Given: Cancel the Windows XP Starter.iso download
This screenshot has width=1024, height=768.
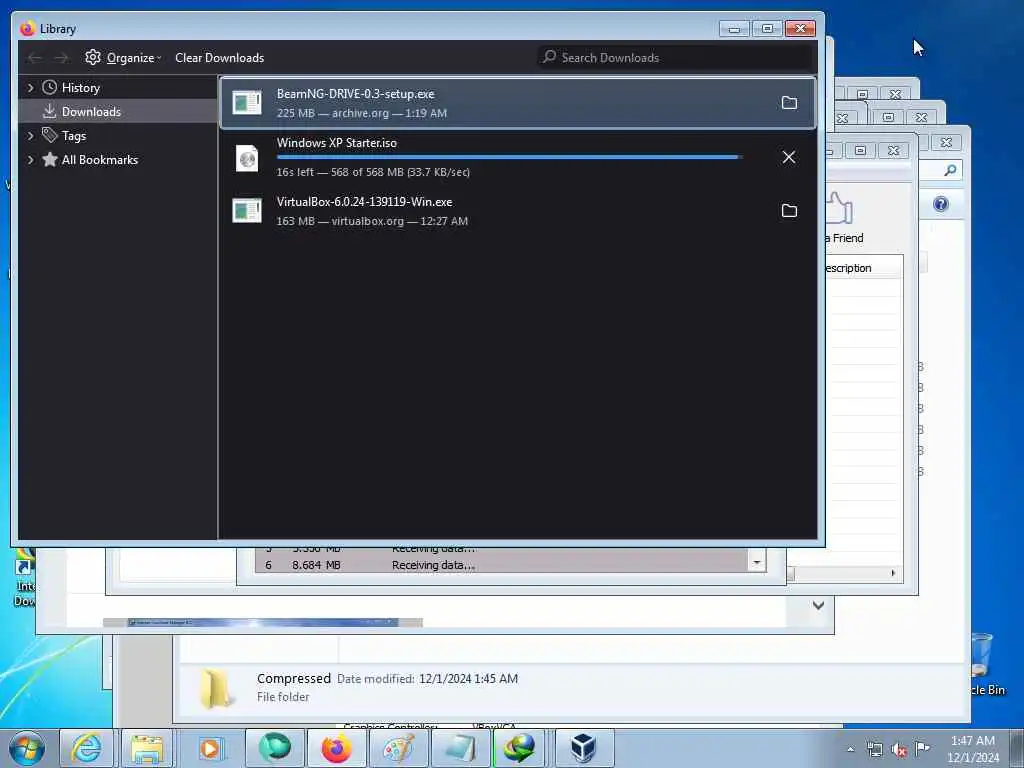Looking at the screenshot, I should pos(789,157).
